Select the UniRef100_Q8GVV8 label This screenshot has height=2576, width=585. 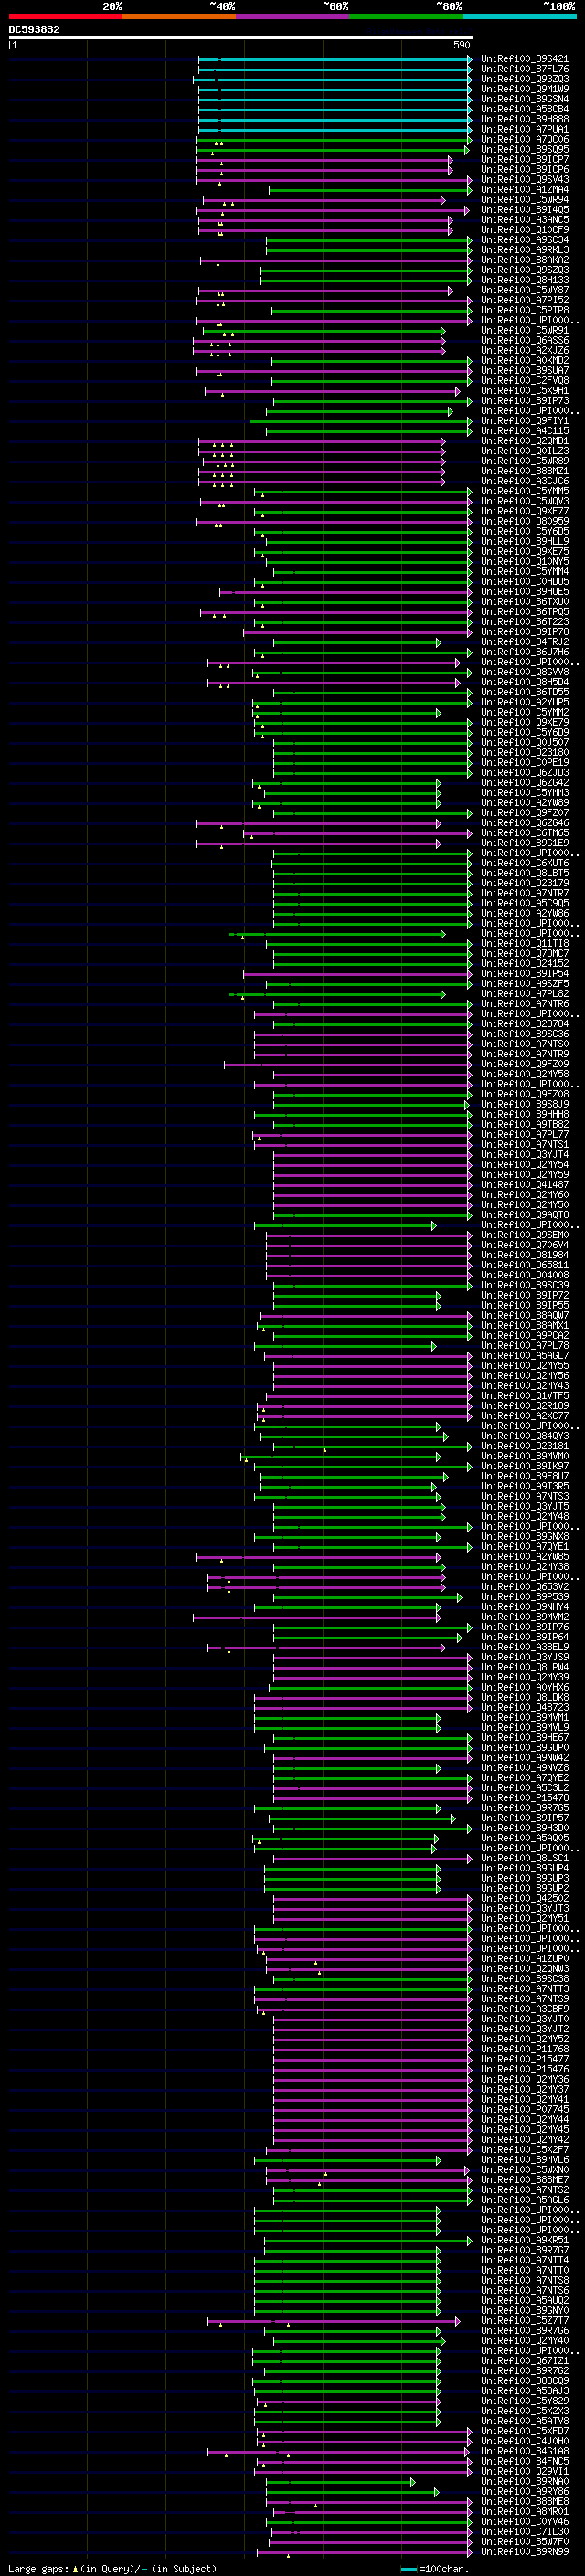coord(525,672)
